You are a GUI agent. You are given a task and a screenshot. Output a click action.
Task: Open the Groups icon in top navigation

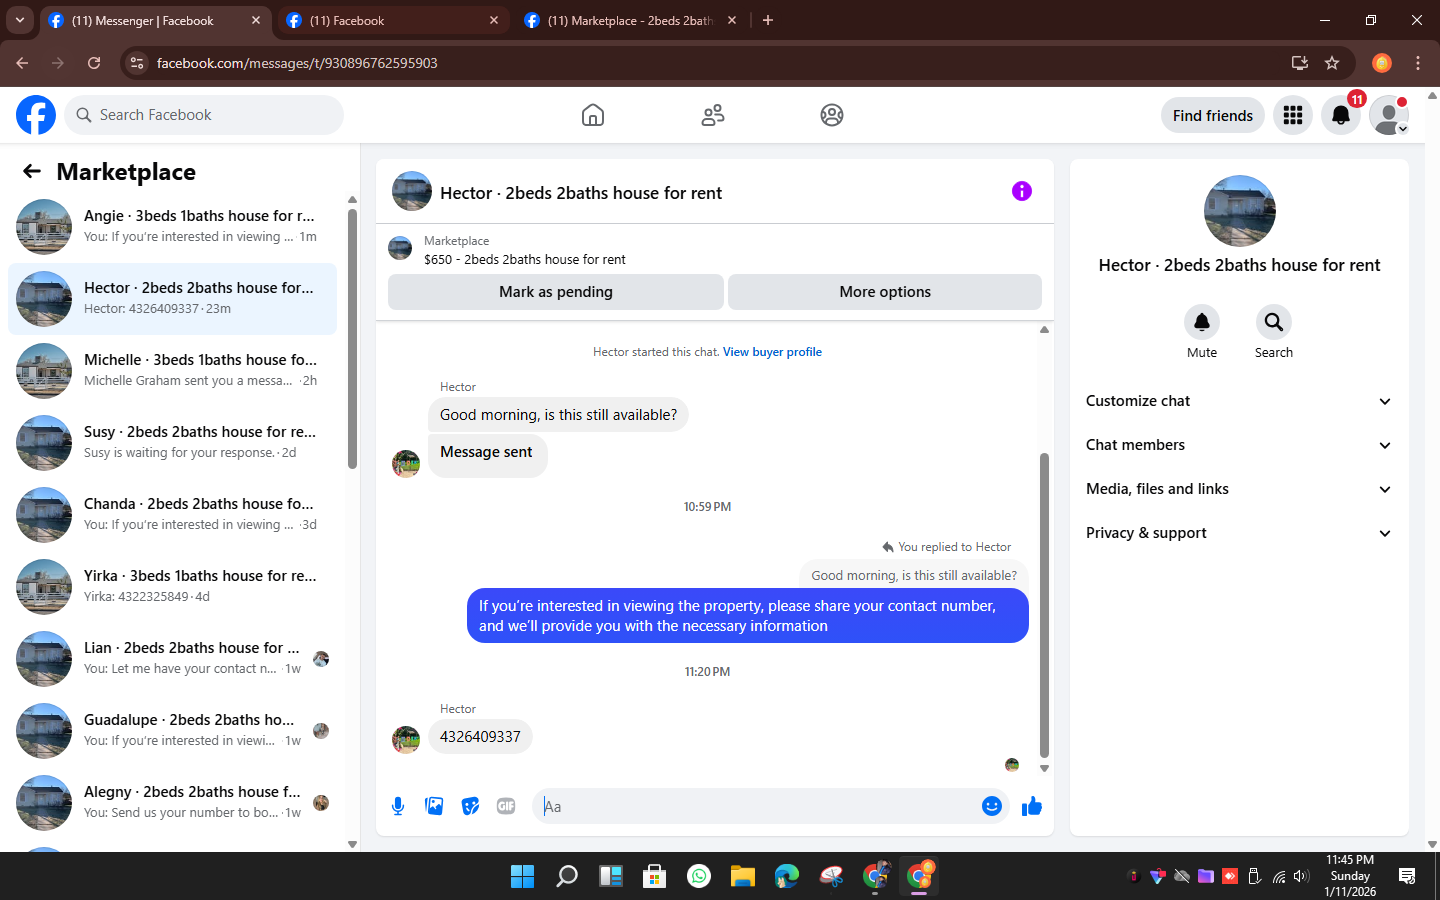(832, 115)
